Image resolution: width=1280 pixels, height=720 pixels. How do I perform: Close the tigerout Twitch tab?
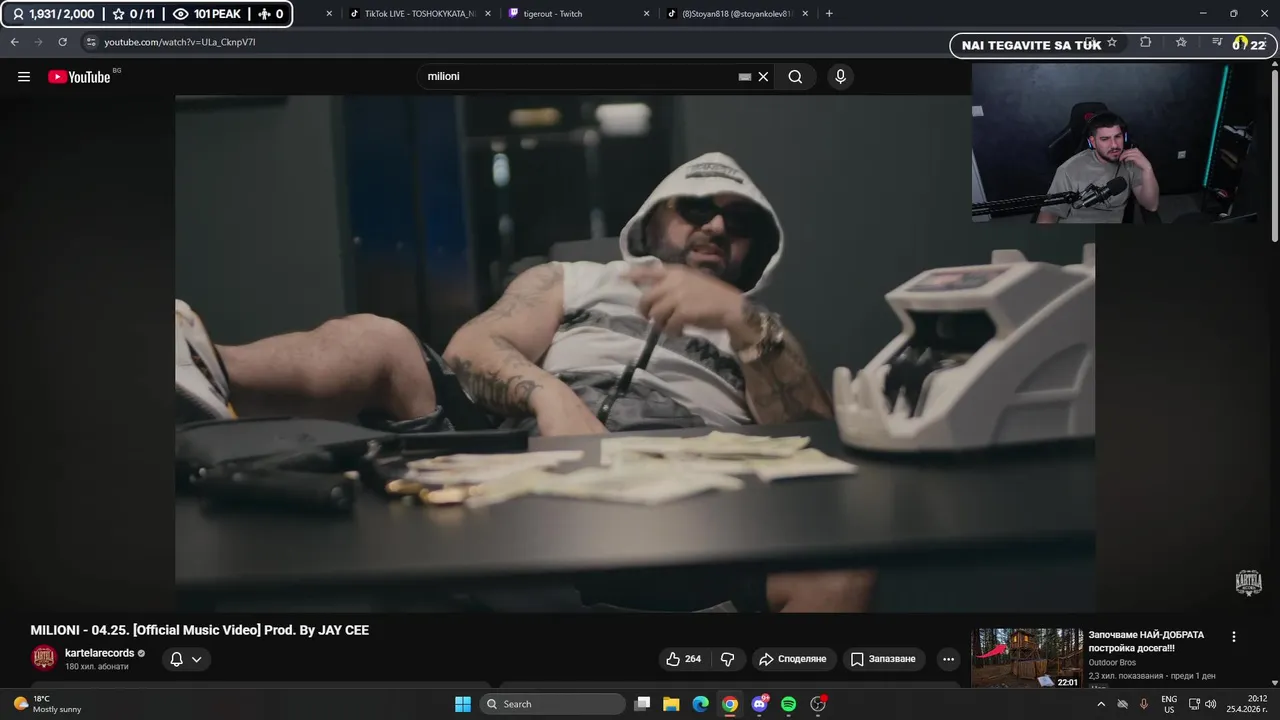(x=646, y=14)
